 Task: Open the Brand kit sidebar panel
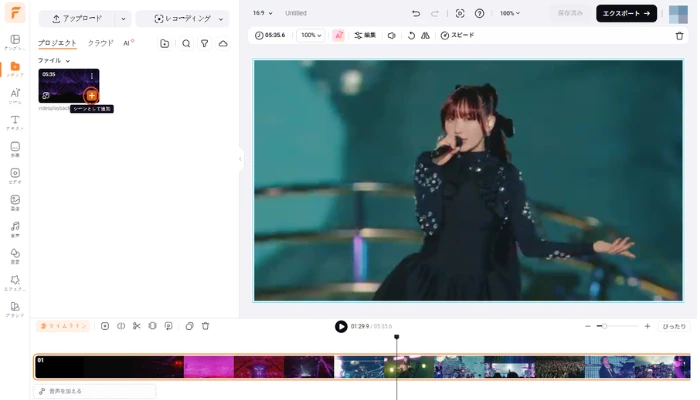tap(15, 309)
